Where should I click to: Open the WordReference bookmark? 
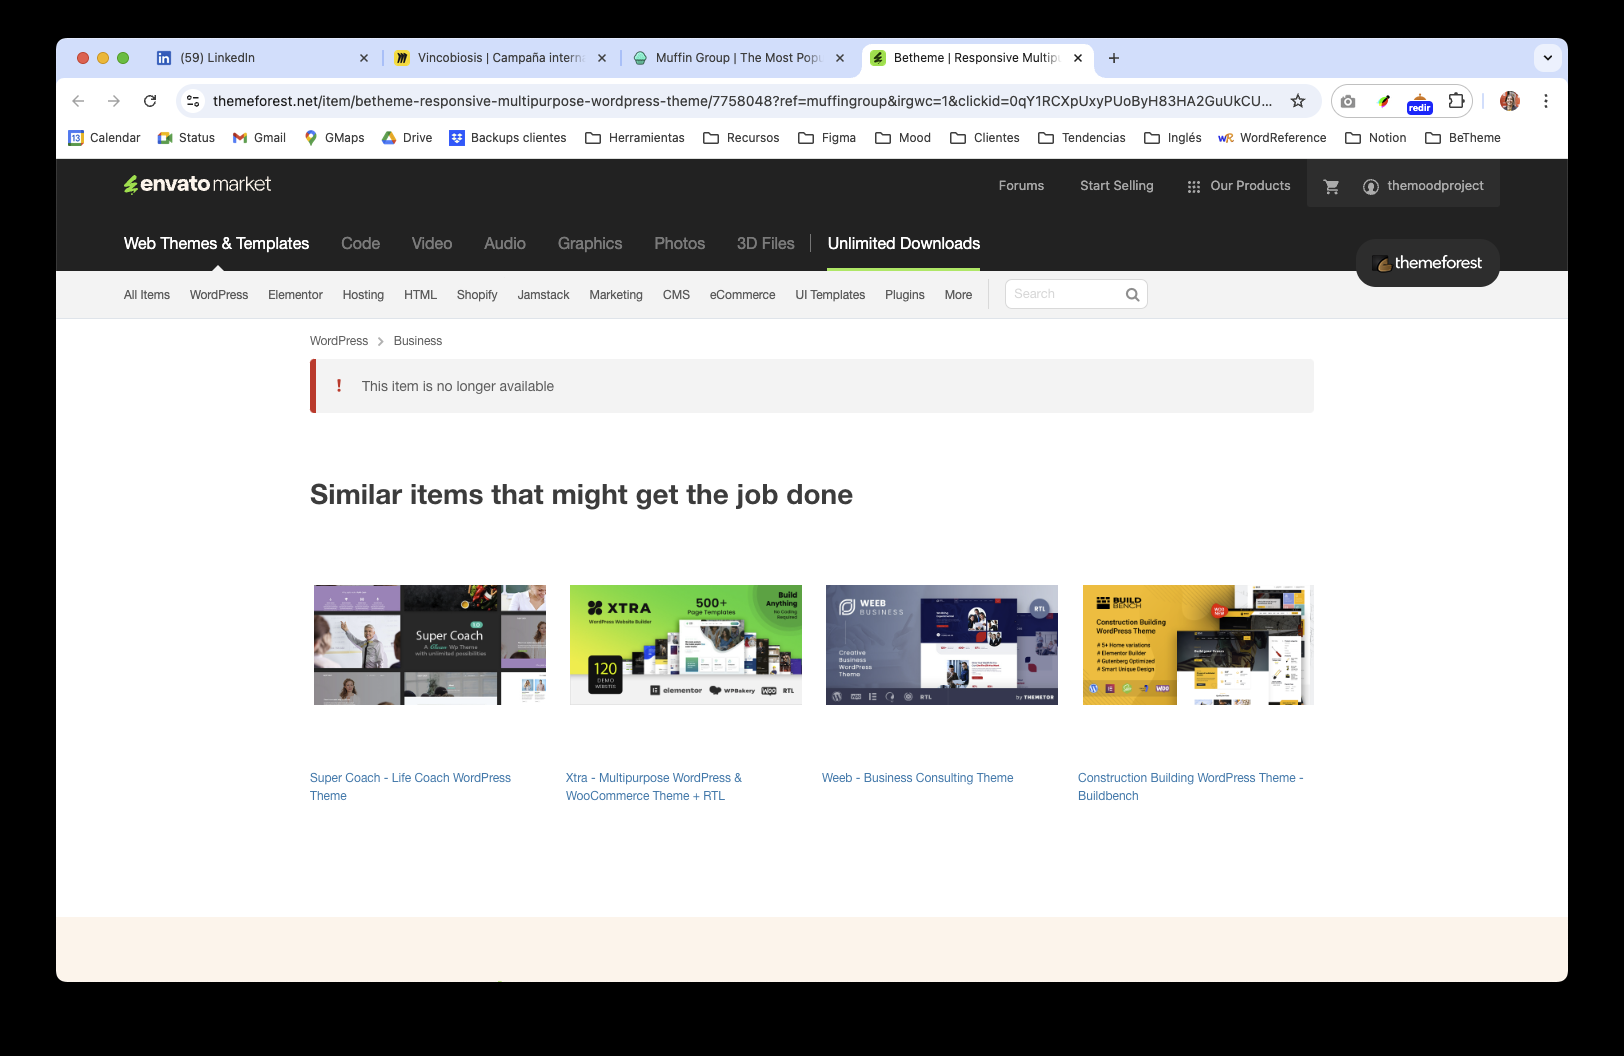pos(1272,138)
